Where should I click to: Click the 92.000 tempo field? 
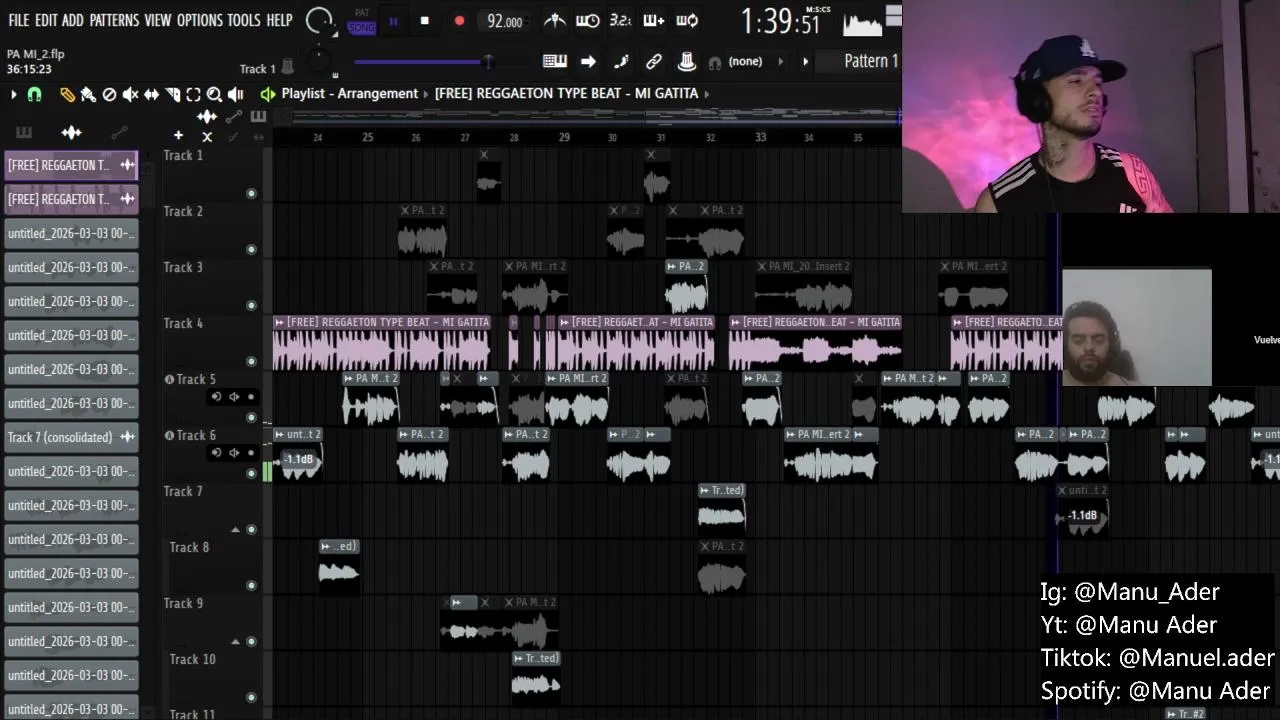(504, 21)
